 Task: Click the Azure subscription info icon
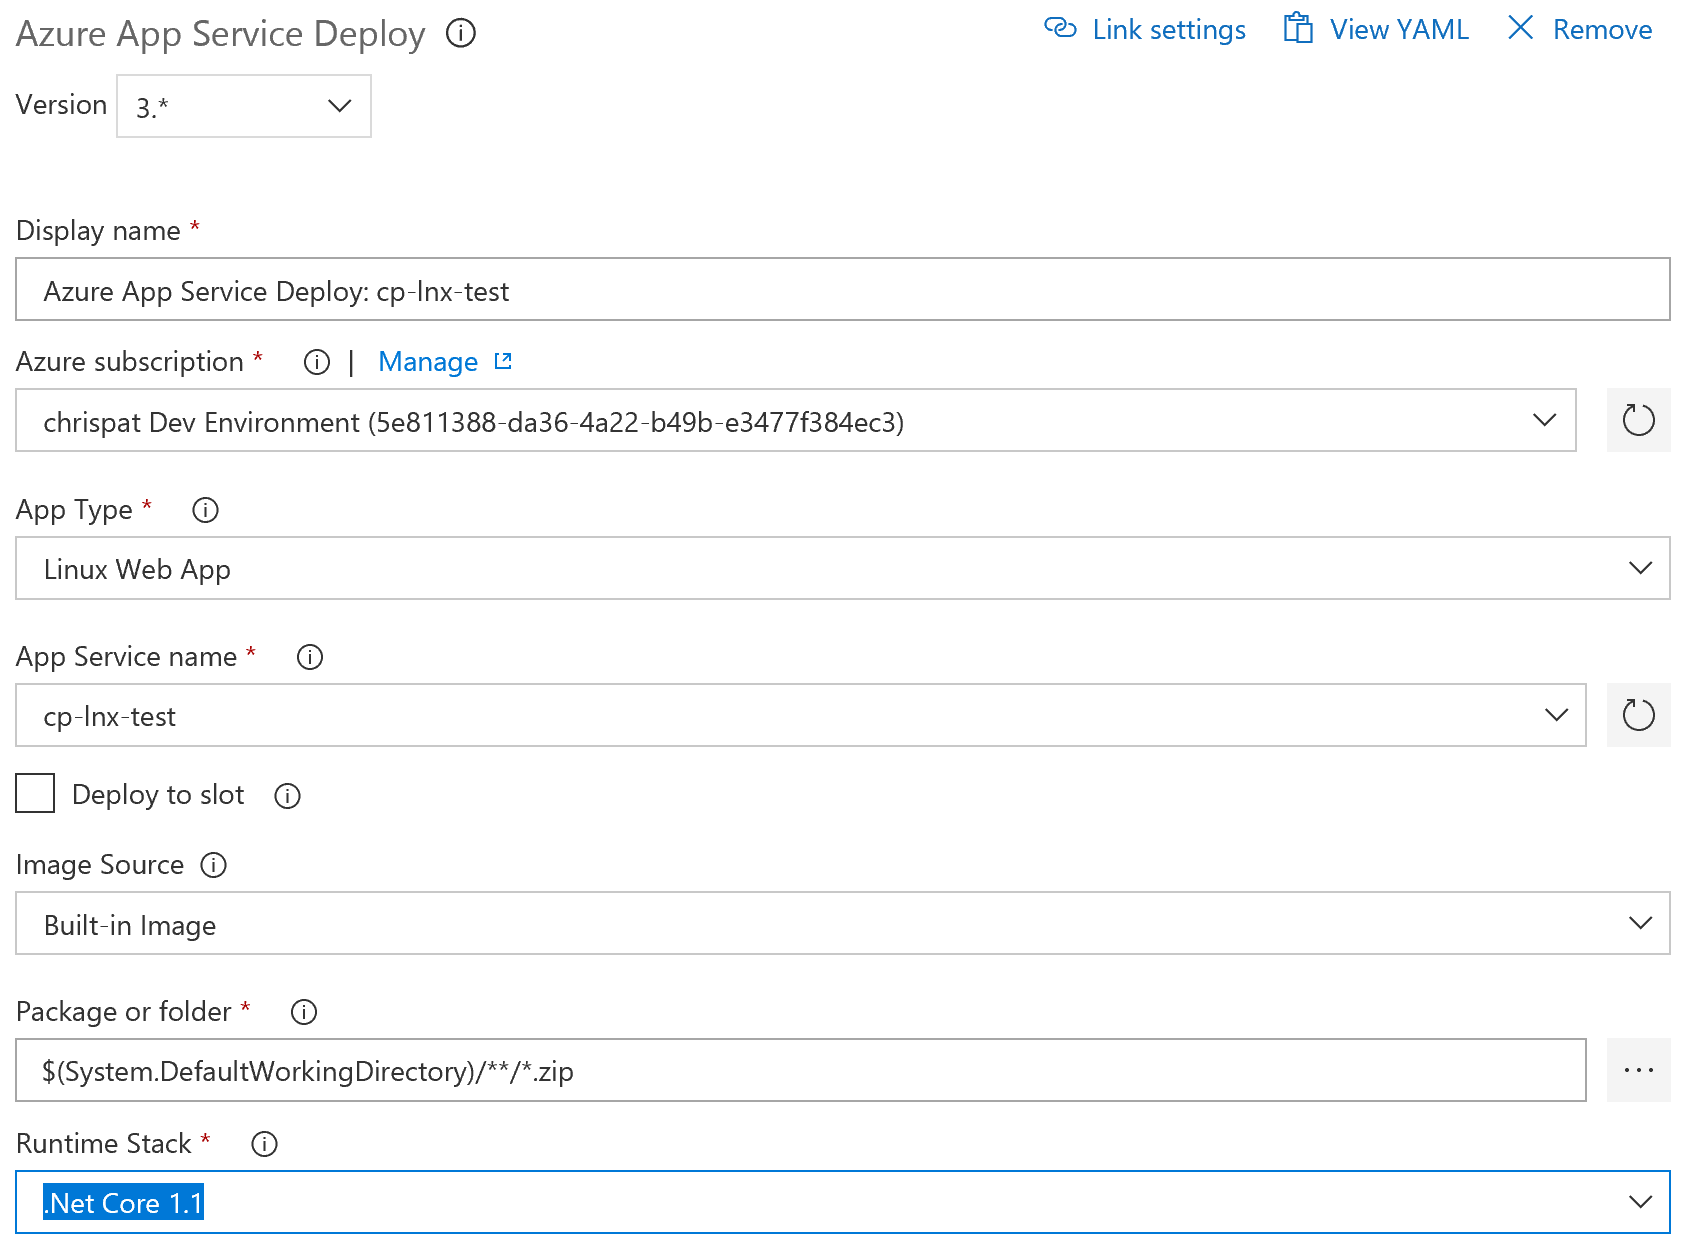tap(317, 362)
